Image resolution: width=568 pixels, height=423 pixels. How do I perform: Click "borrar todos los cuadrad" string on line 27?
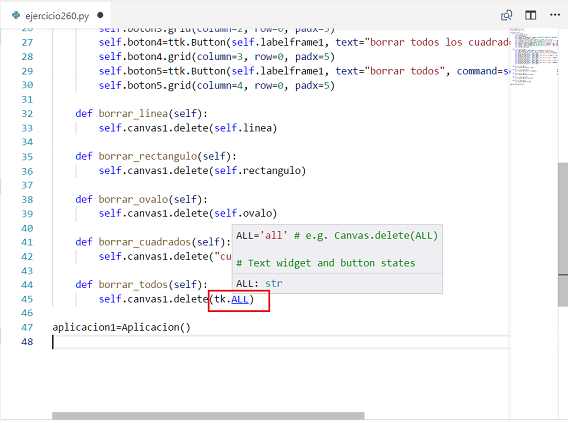tap(438, 42)
